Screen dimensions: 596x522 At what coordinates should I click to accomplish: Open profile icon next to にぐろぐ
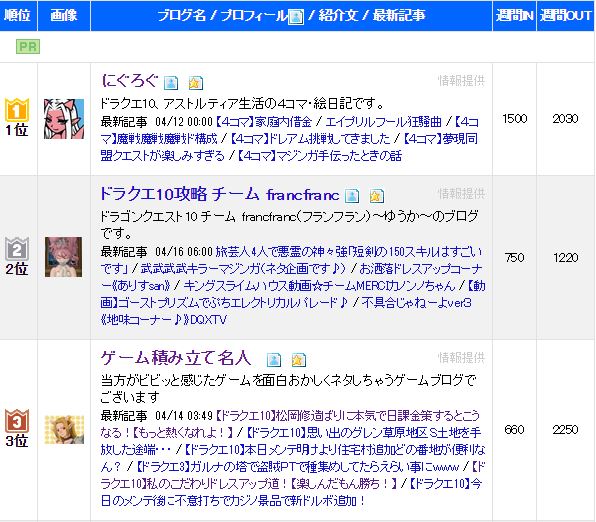[171, 83]
